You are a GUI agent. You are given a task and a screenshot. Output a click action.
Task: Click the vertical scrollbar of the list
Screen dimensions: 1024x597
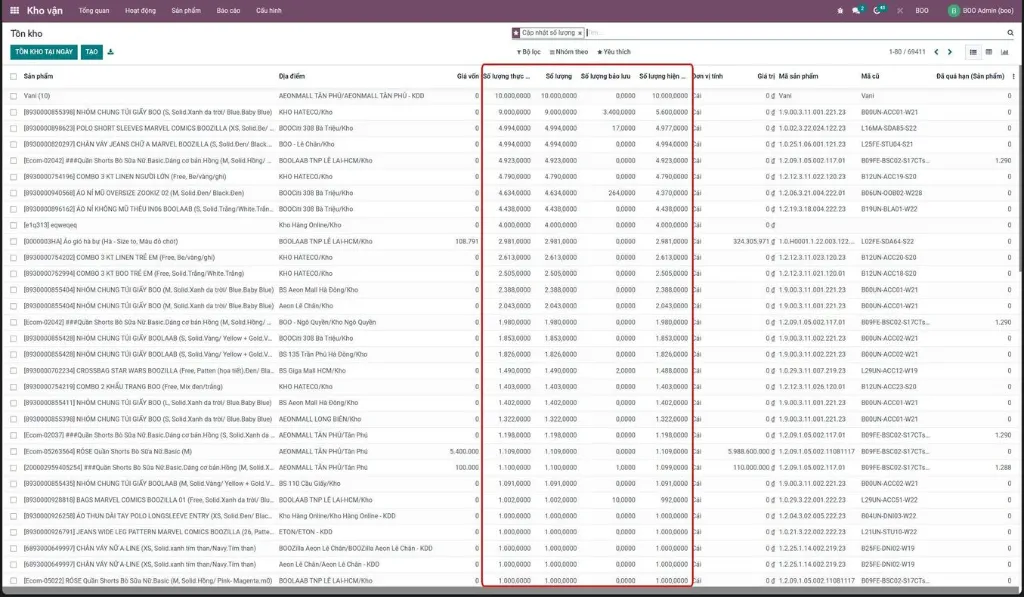click(x=1021, y=170)
